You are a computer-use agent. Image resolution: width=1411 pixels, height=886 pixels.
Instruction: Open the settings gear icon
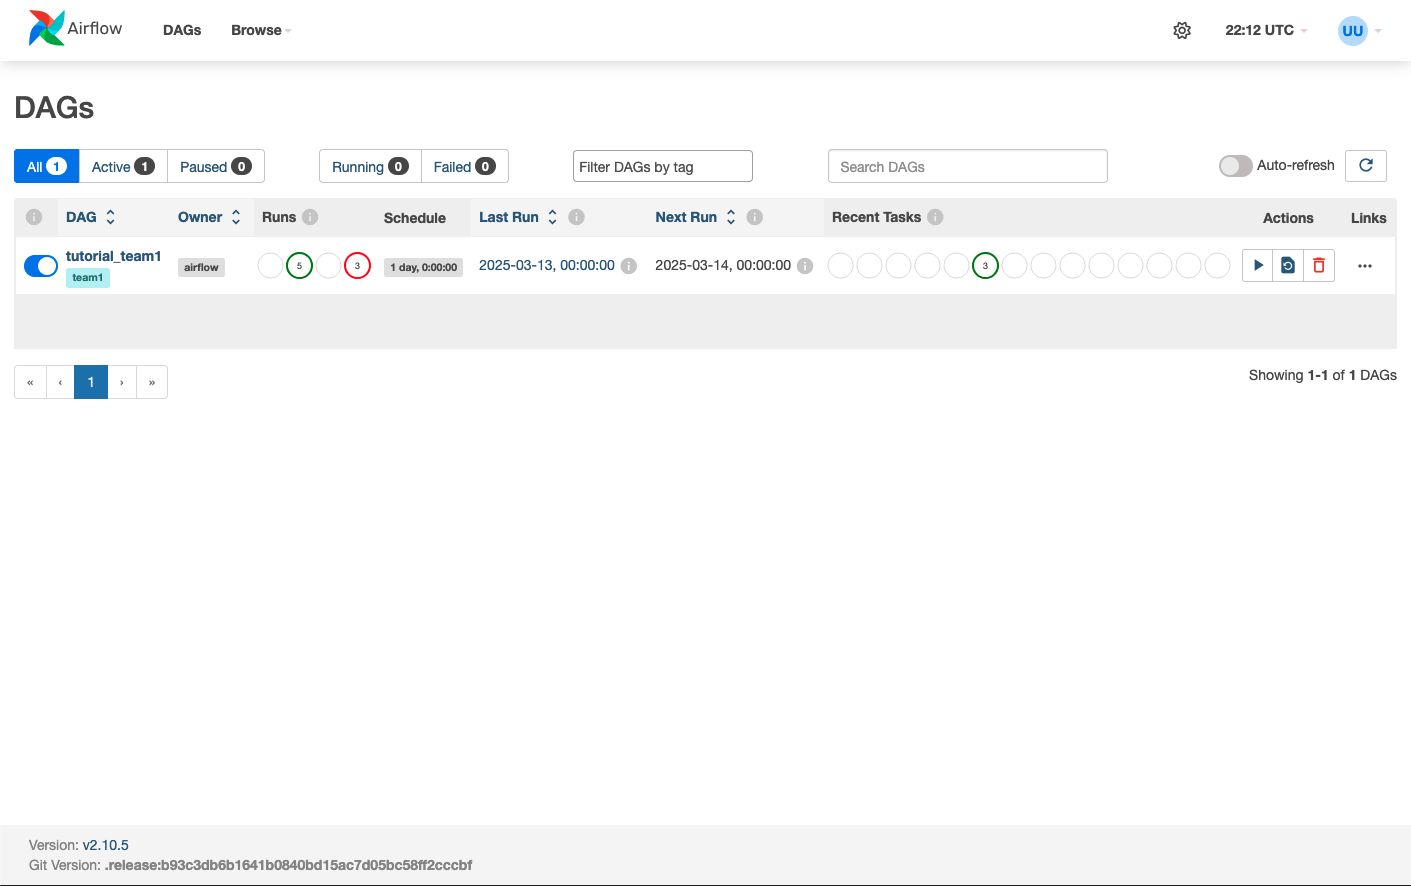1182,30
